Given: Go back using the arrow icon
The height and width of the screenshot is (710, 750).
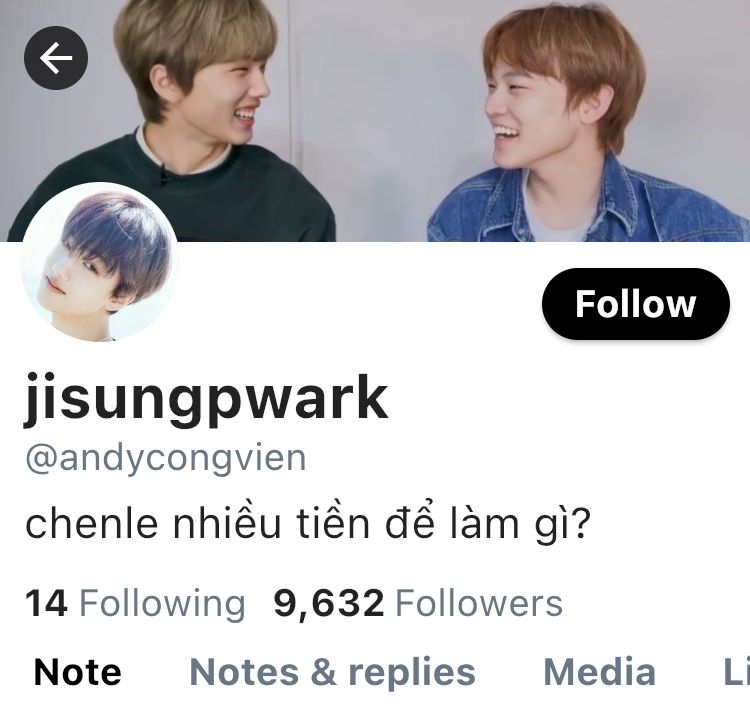Looking at the screenshot, I should pos(56,58).
